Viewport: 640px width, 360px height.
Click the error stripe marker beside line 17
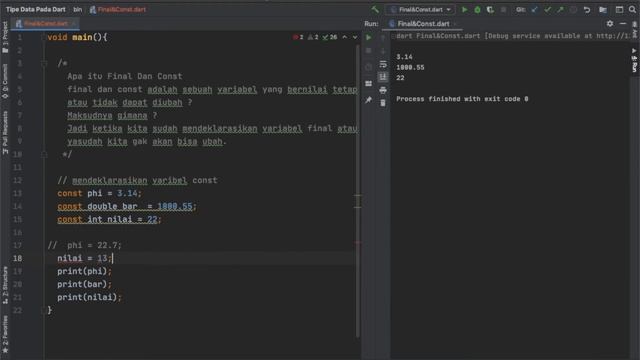[358, 243]
